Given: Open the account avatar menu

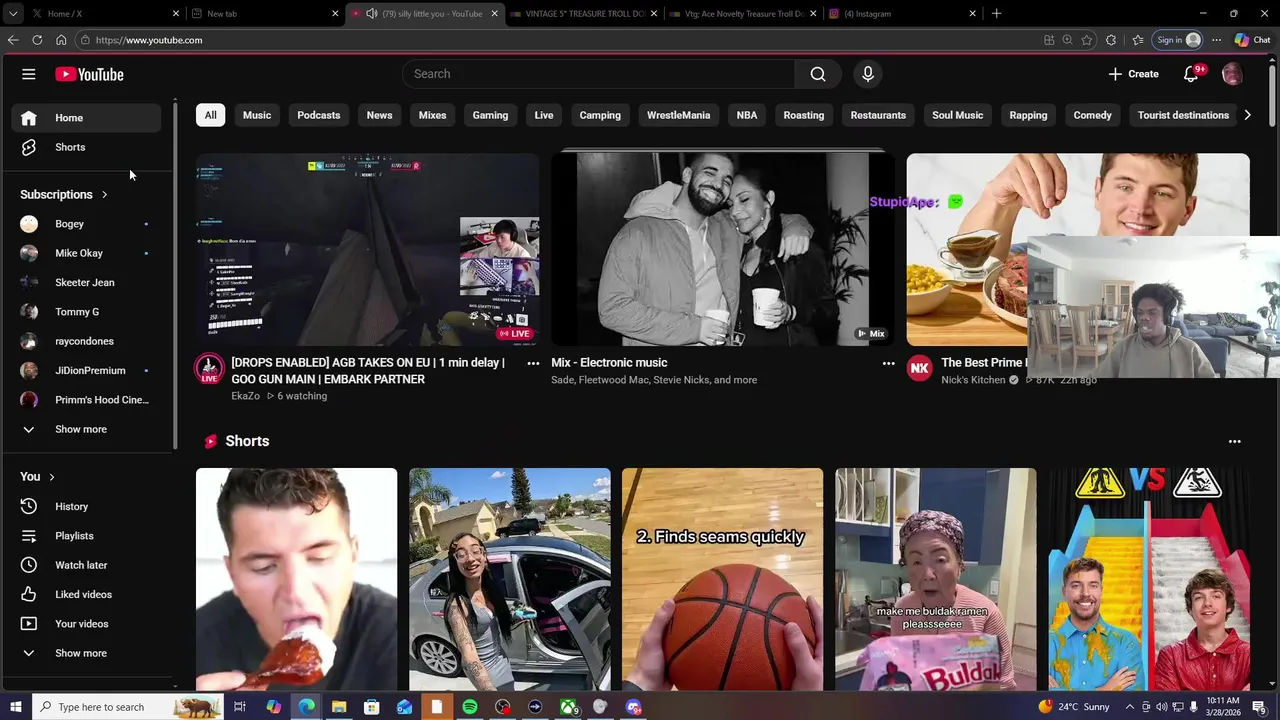Looking at the screenshot, I should [1232, 74].
